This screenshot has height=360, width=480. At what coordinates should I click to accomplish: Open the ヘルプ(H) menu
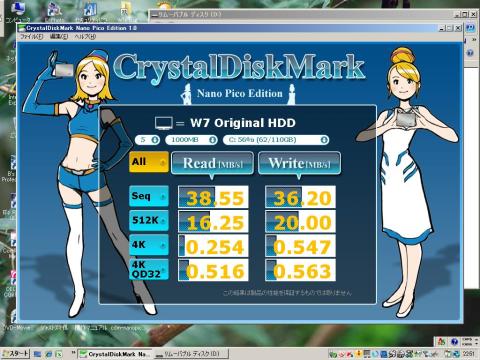pyautogui.click(x=85, y=37)
